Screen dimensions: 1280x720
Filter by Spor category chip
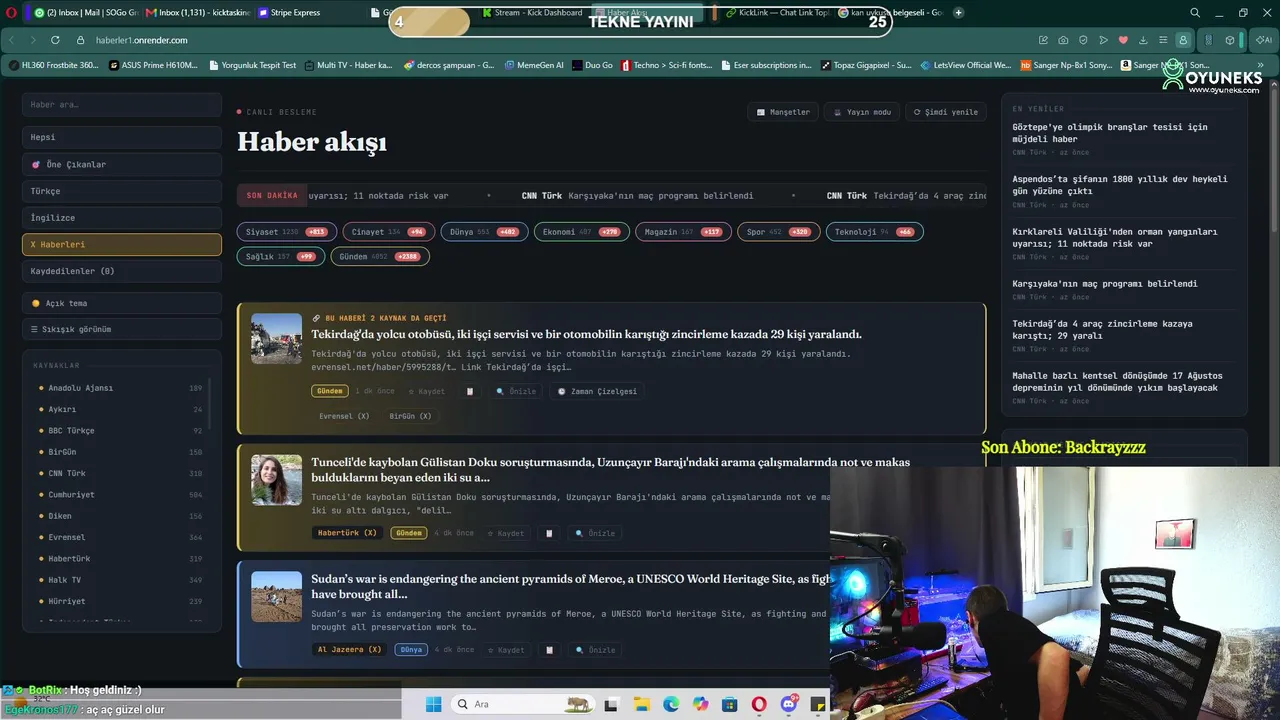coord(778,232)
